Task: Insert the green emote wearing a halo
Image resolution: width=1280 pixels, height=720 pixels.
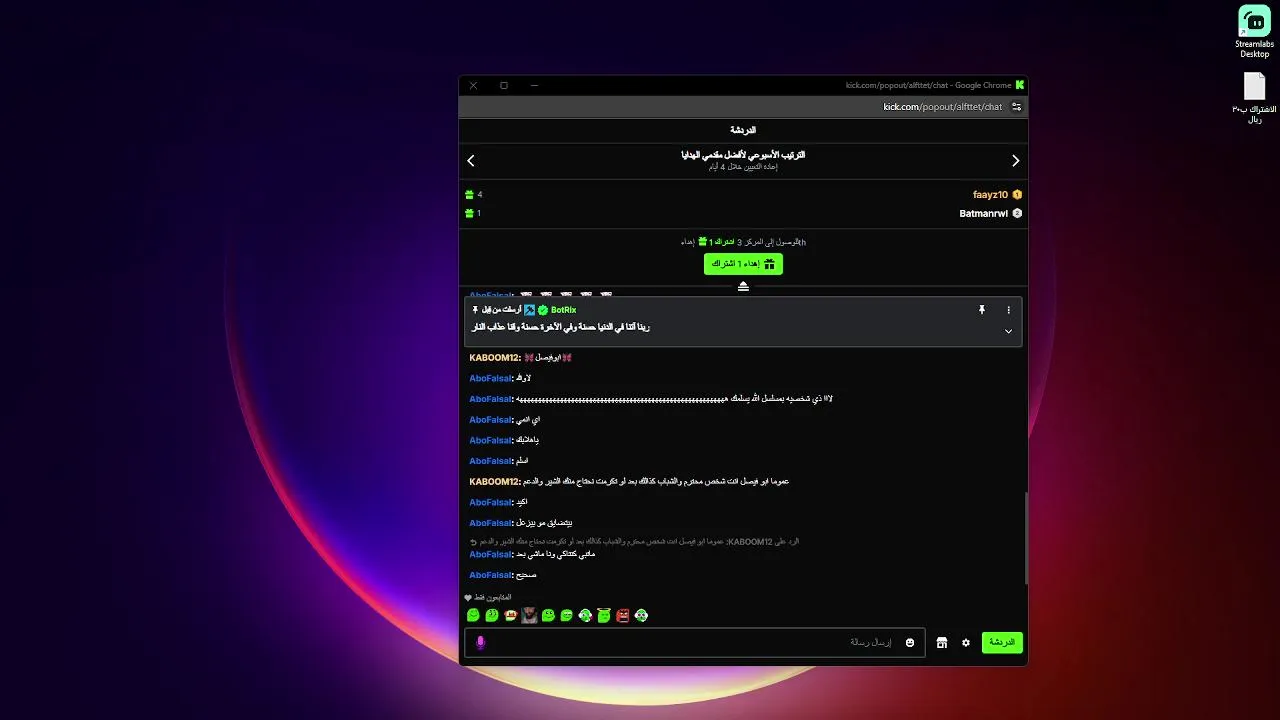Action: coord(604,616)
